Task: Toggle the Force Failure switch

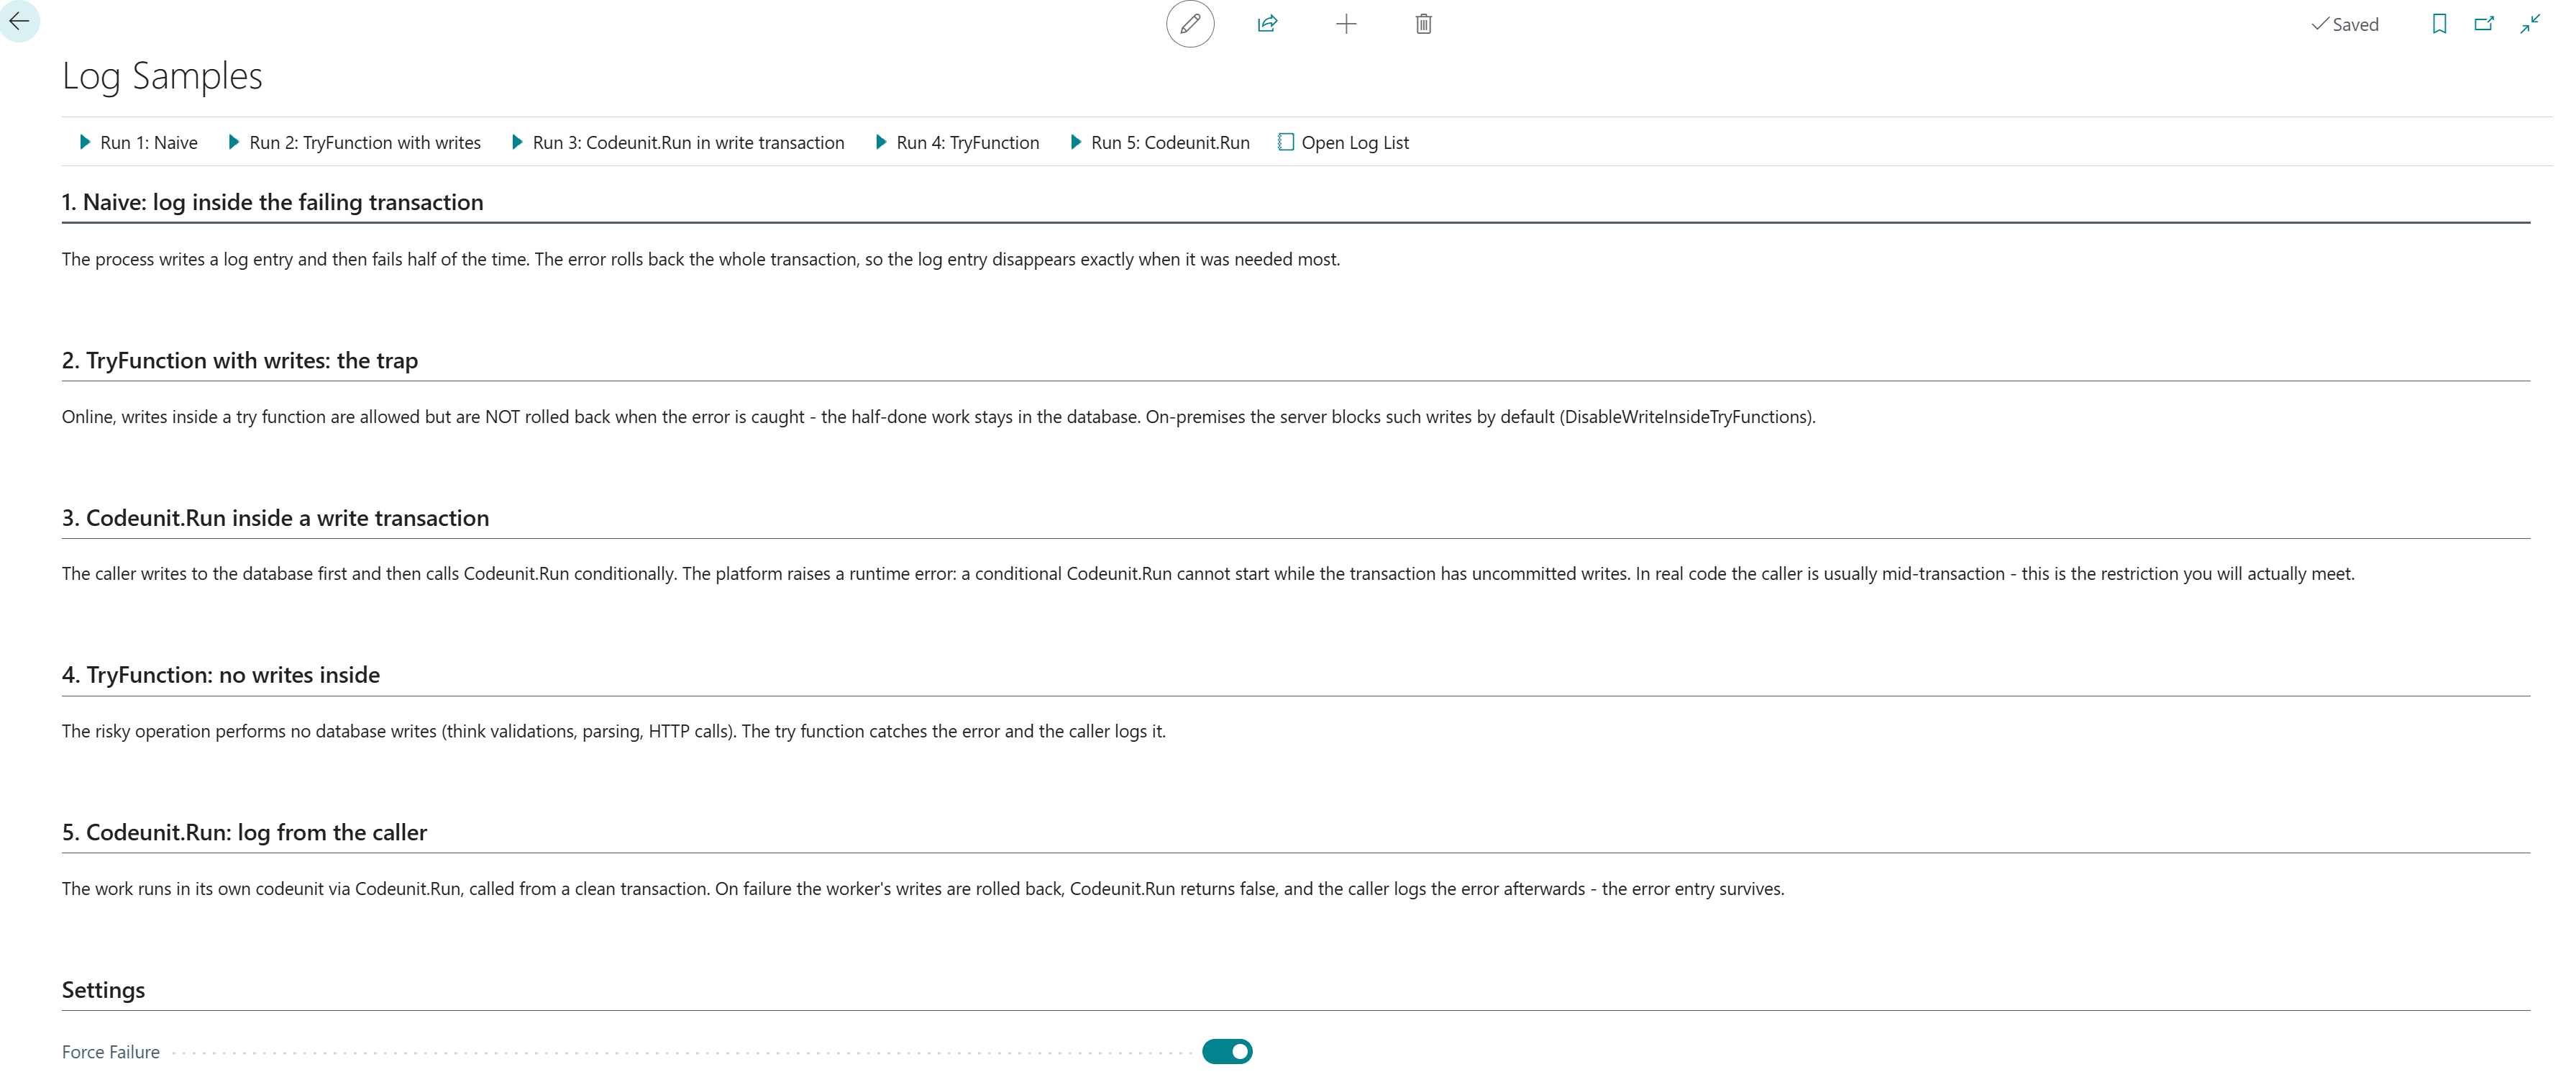Action: 1227,1051
